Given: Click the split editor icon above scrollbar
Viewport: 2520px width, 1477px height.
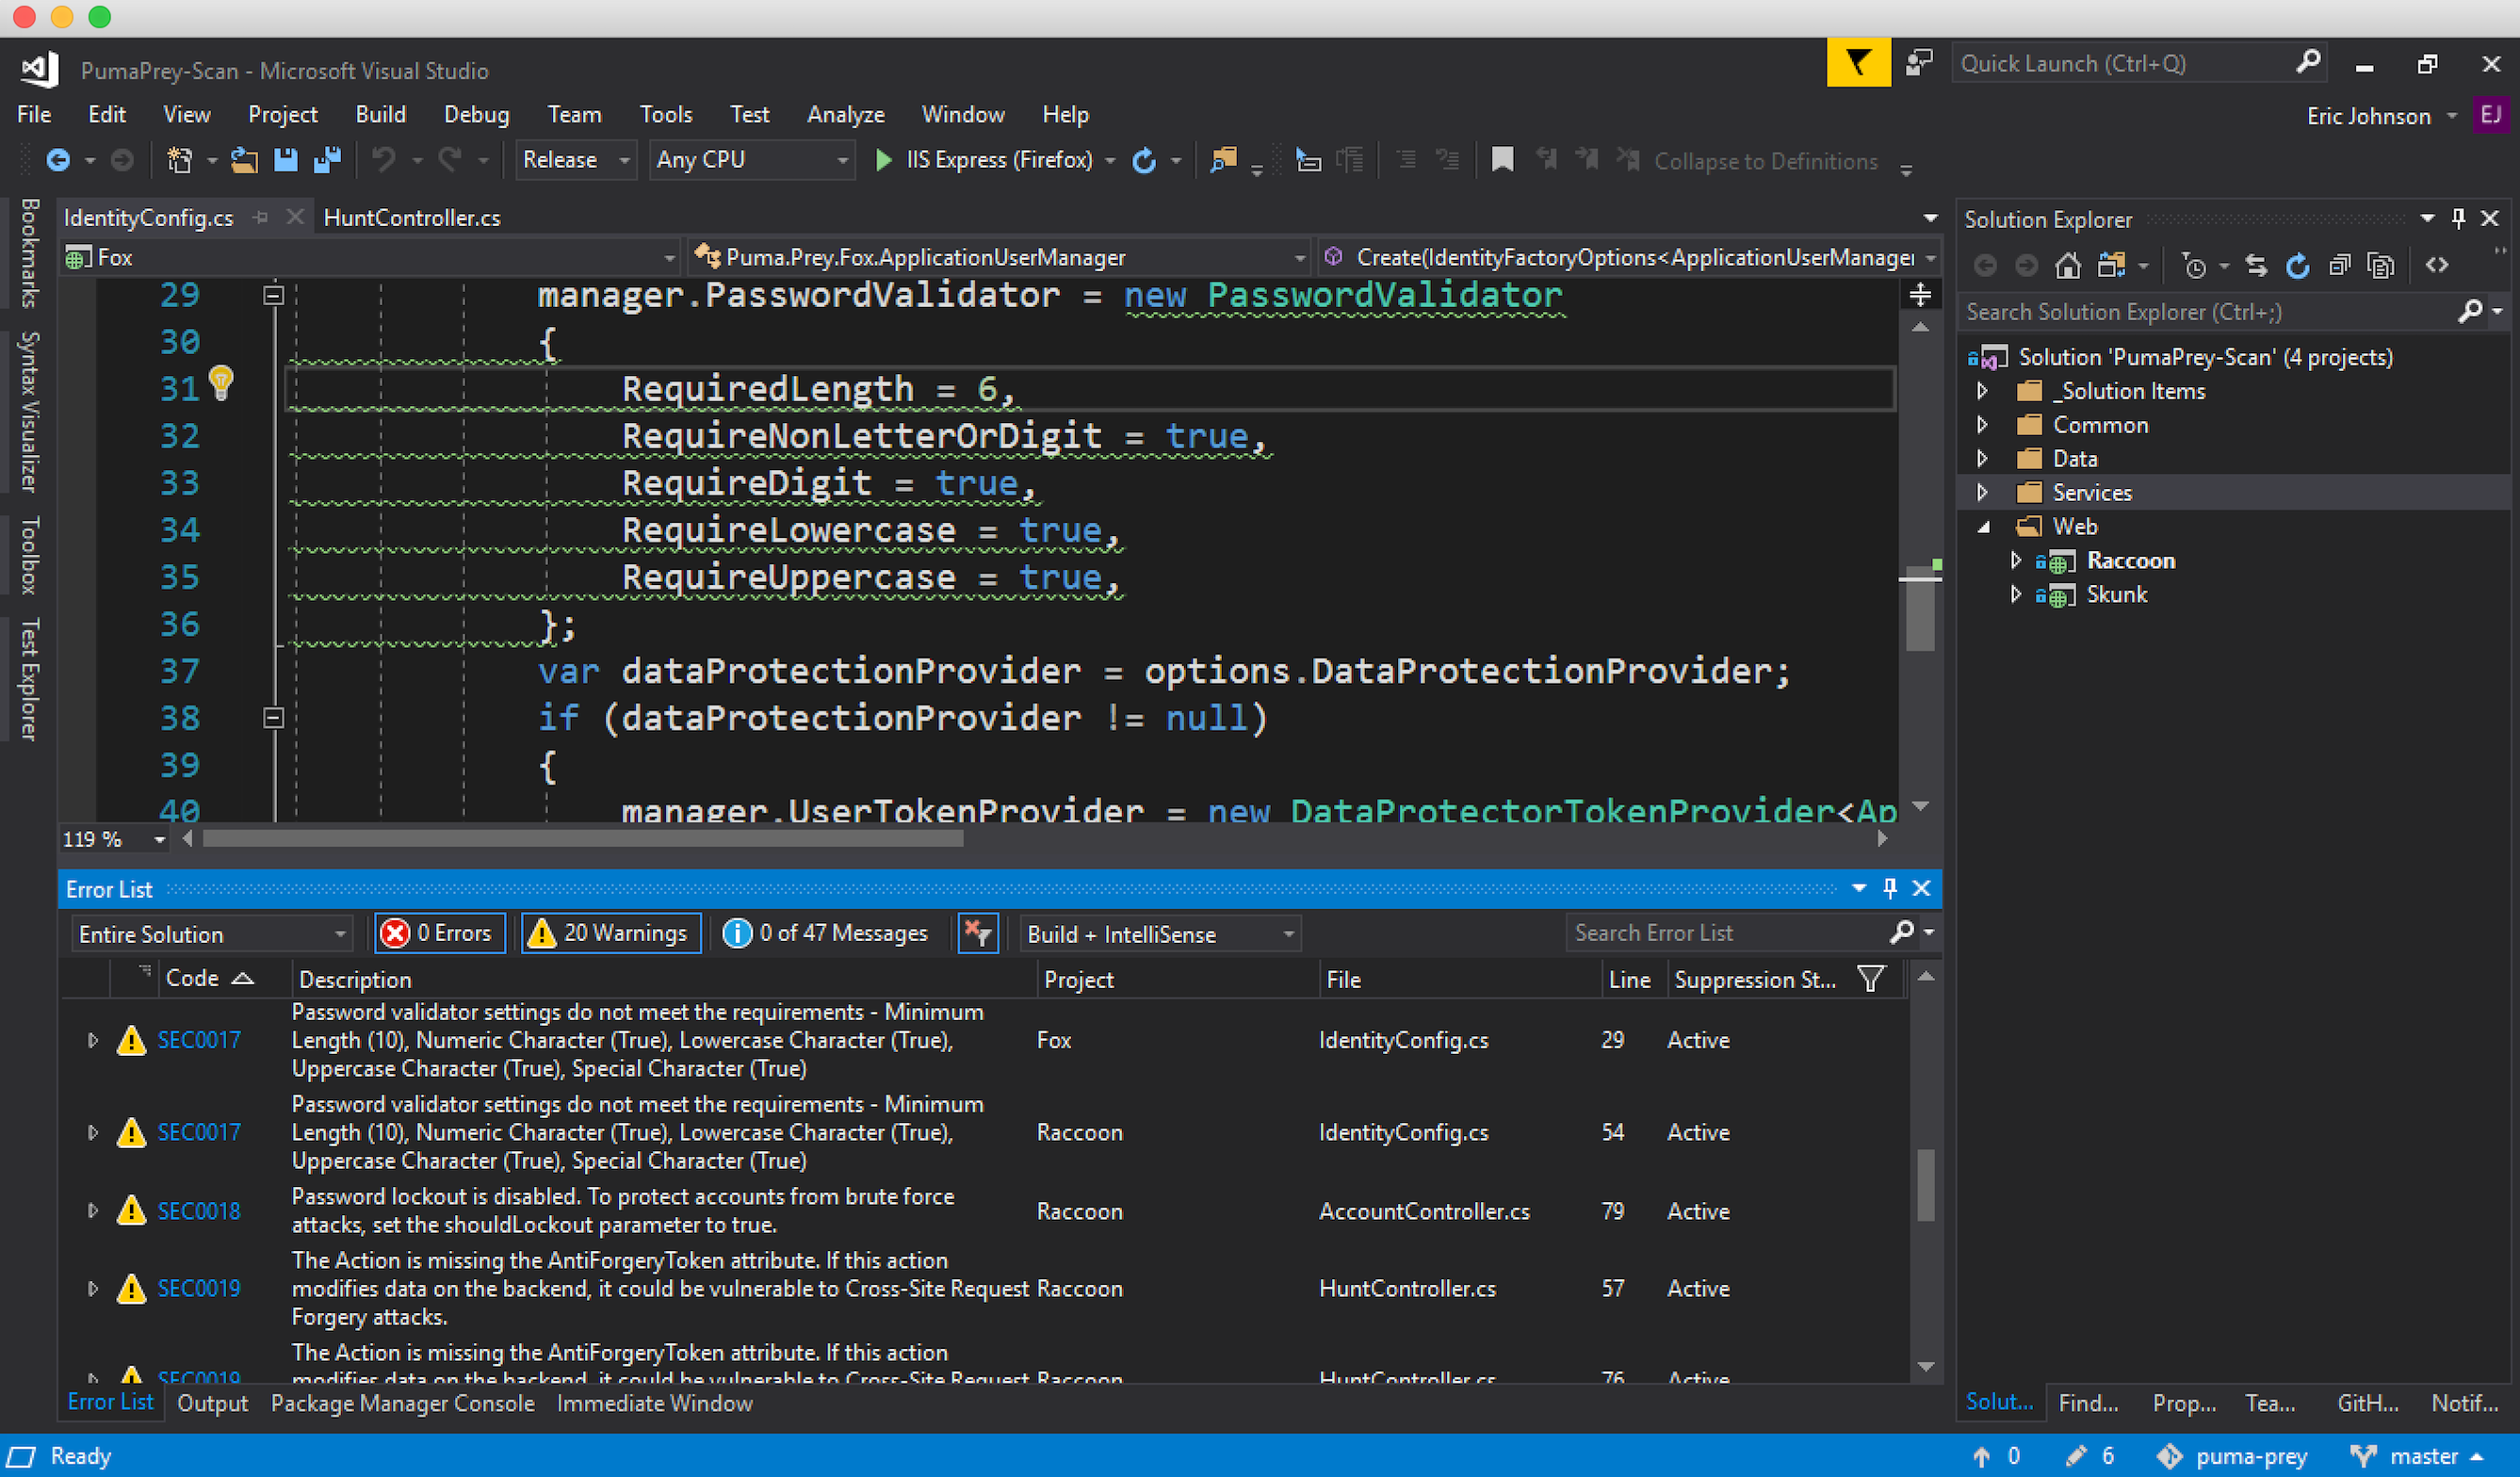Looking at the screenshot, I should tap(1920, 295).
